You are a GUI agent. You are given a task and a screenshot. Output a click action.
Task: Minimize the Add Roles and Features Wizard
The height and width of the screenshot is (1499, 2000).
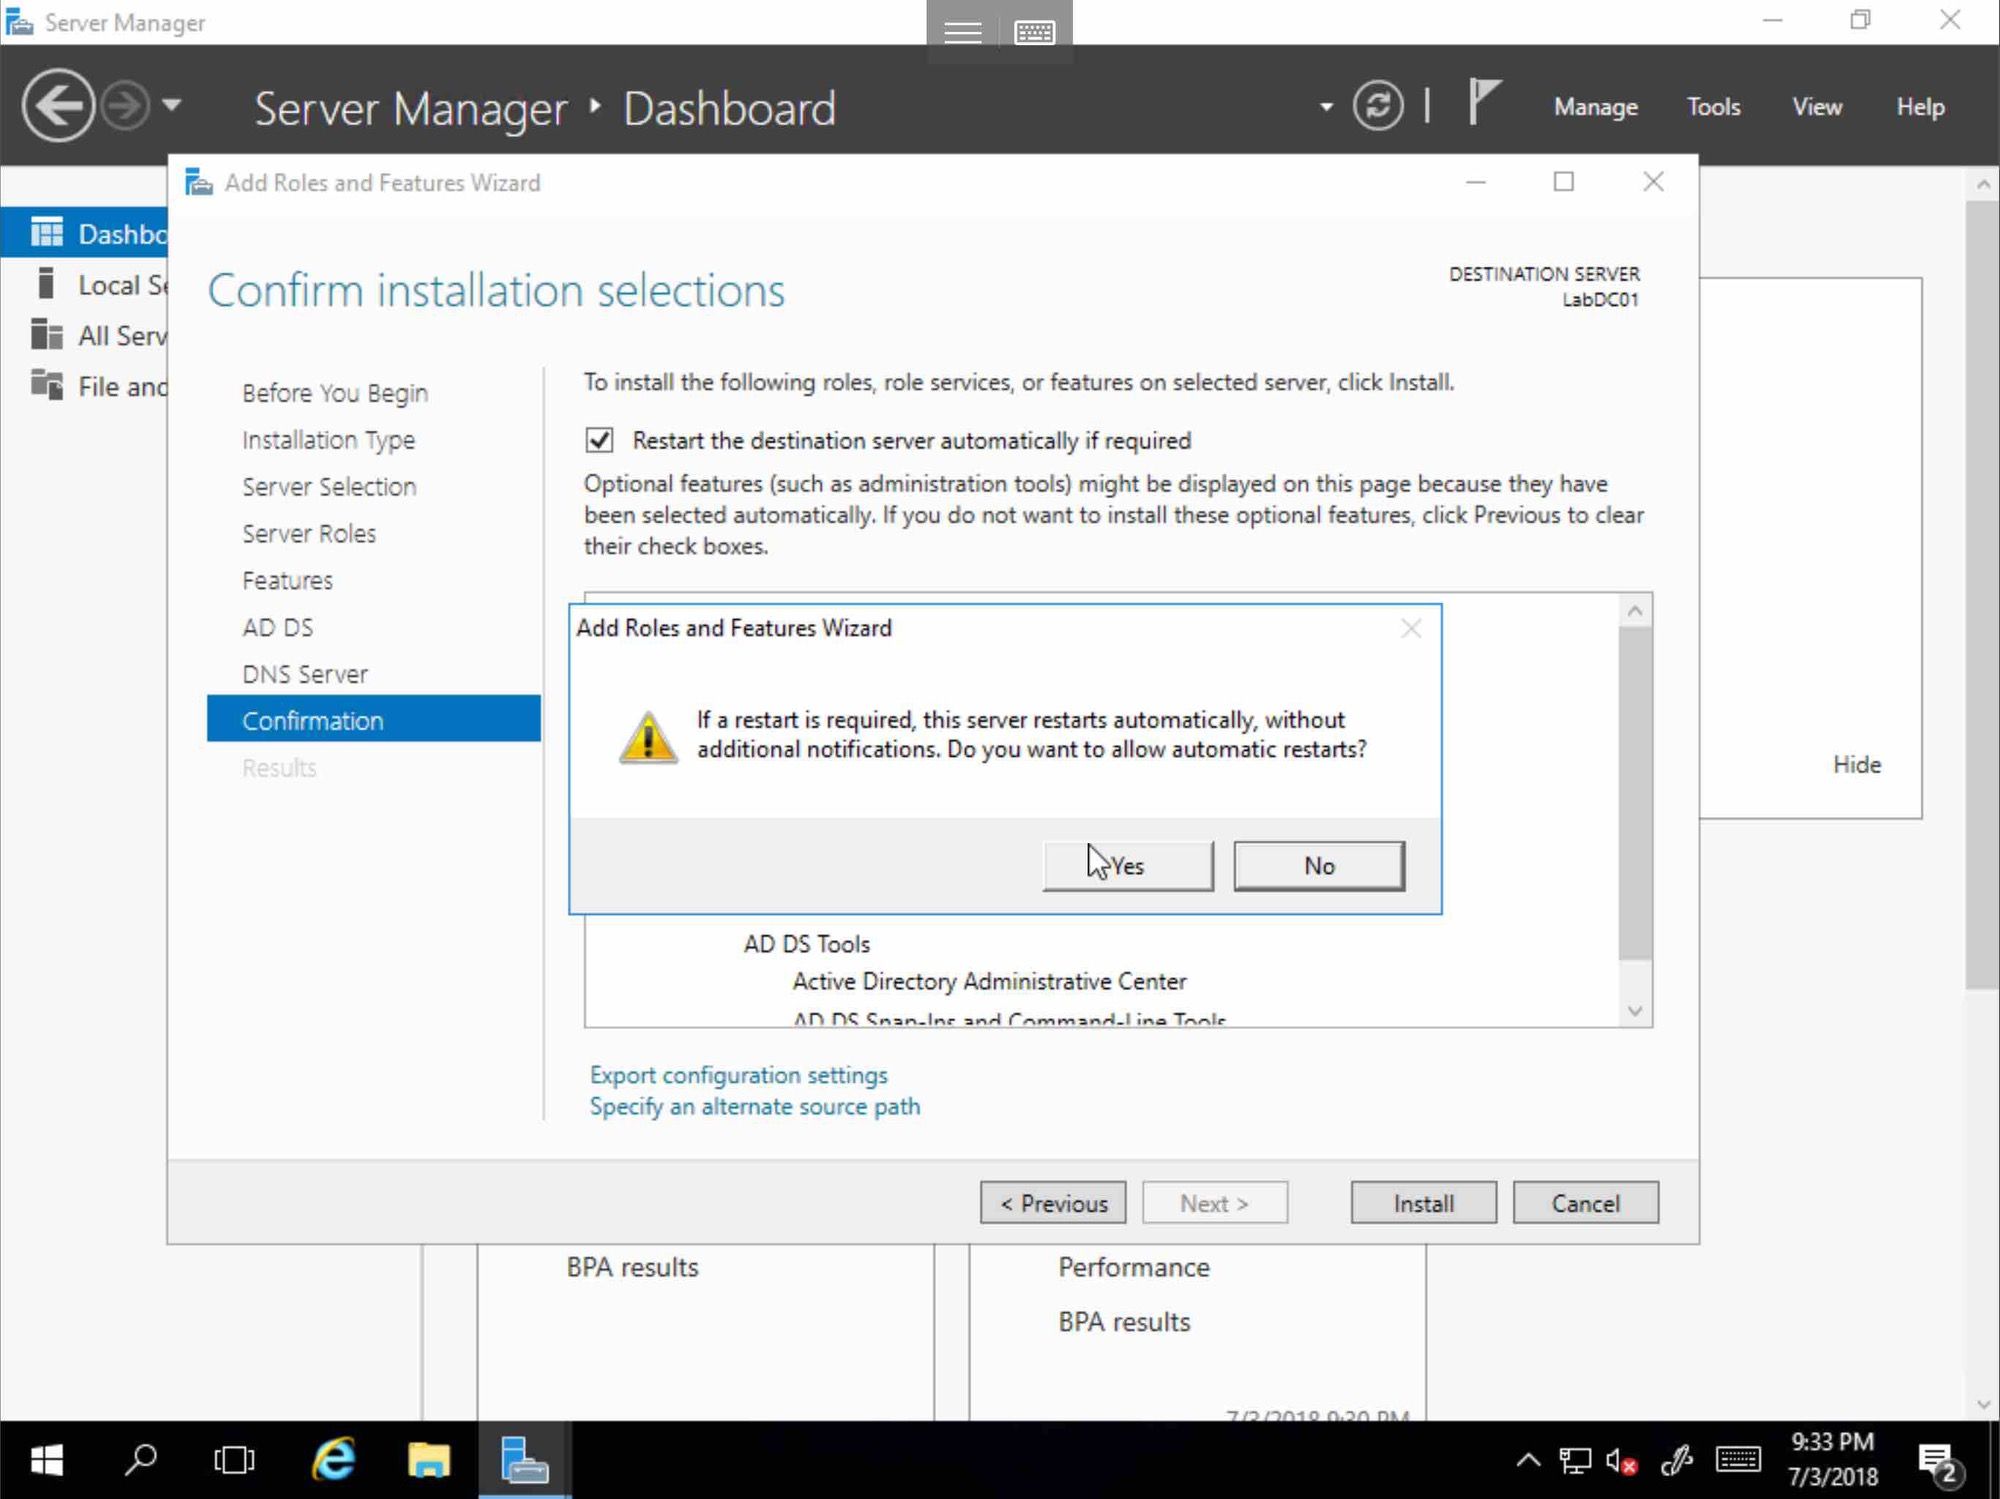(1476, 181)
